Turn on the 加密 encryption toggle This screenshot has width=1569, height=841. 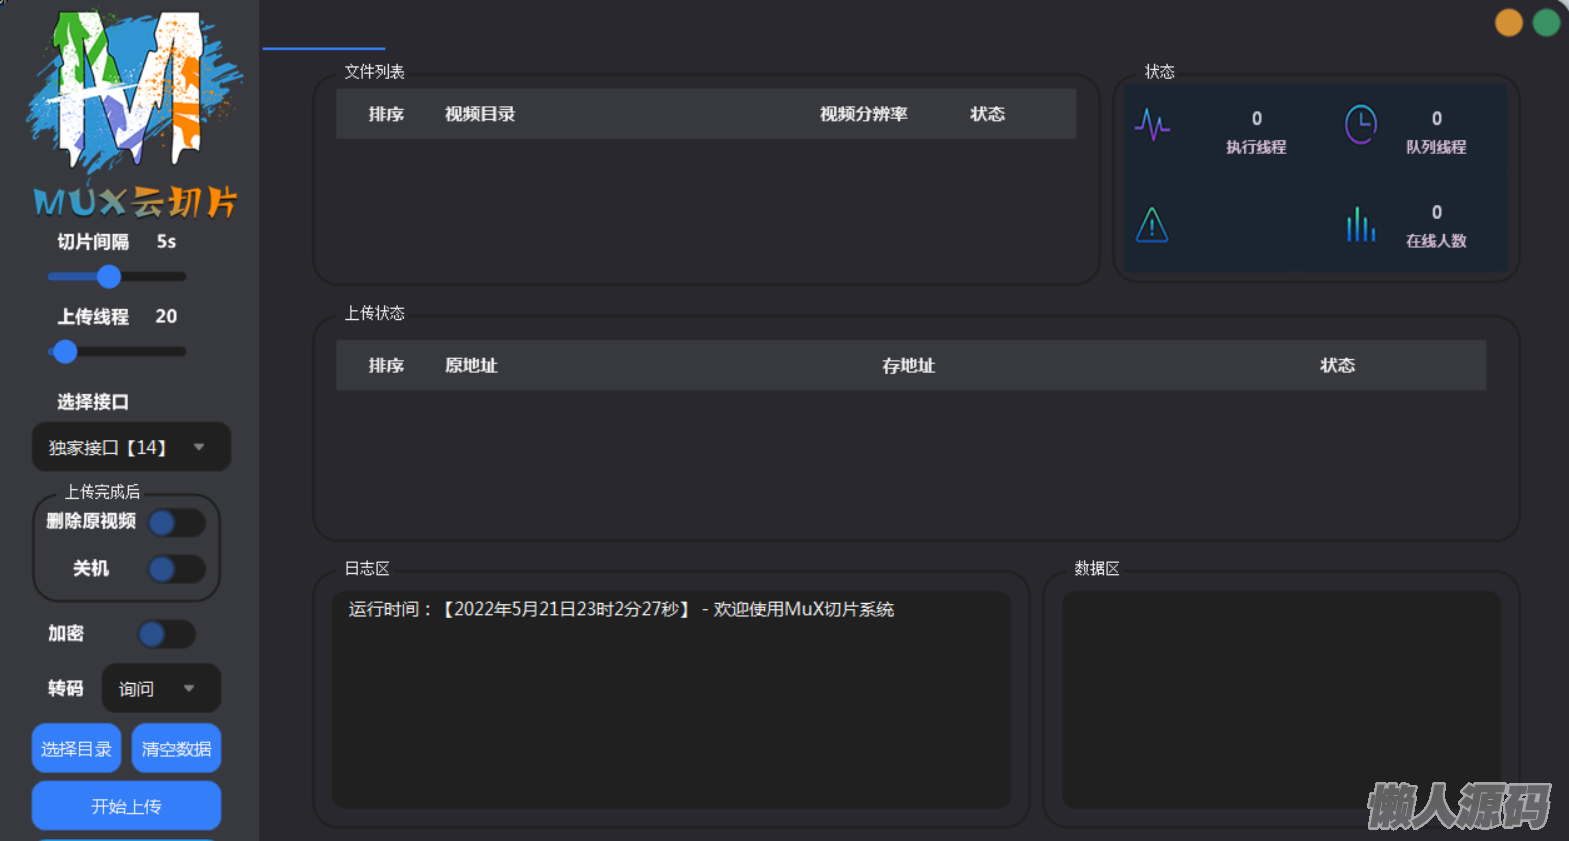pos(166,634)
